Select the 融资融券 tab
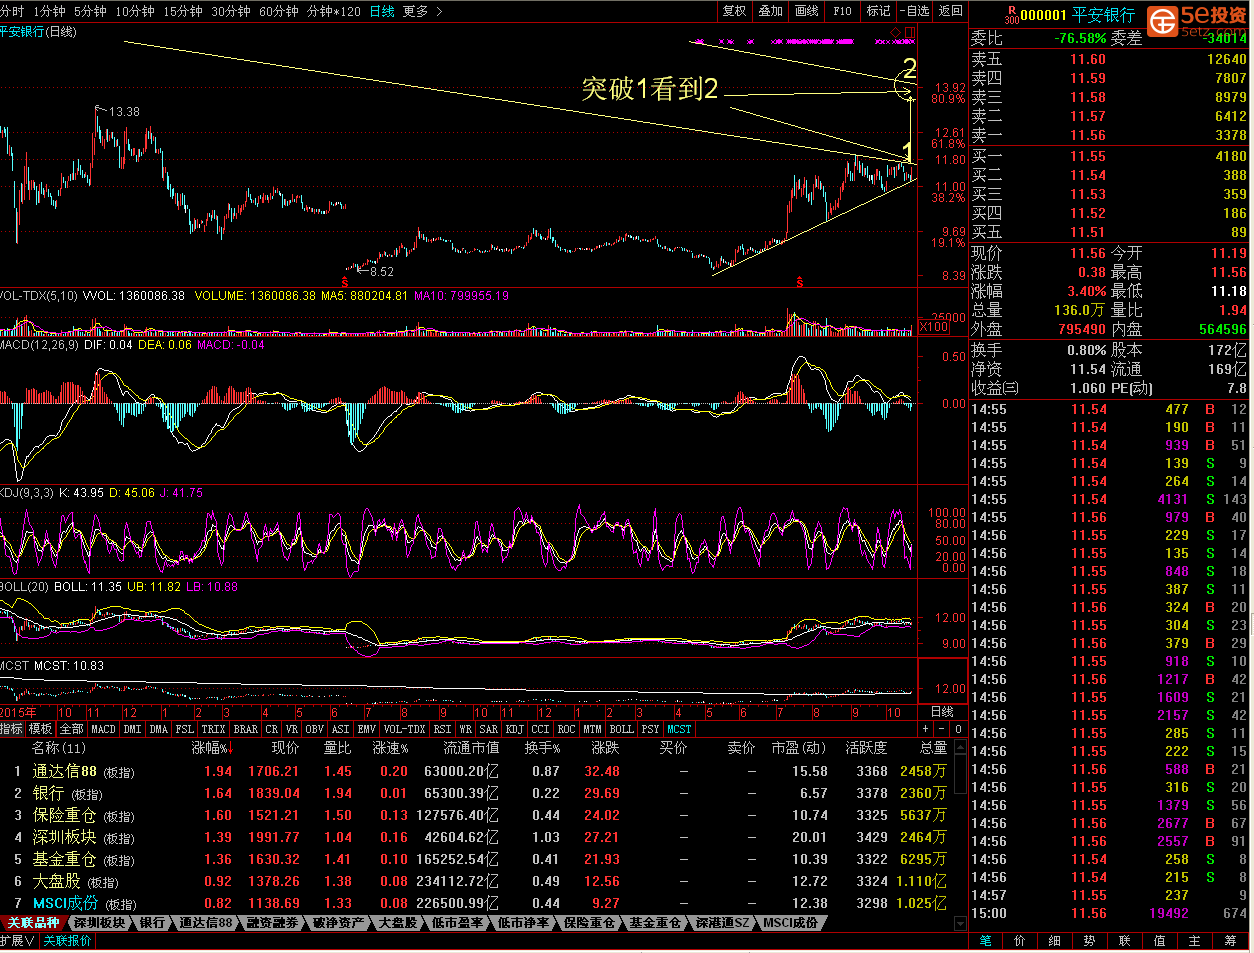Screen dimensions: 1254x953 pos(273,923)
